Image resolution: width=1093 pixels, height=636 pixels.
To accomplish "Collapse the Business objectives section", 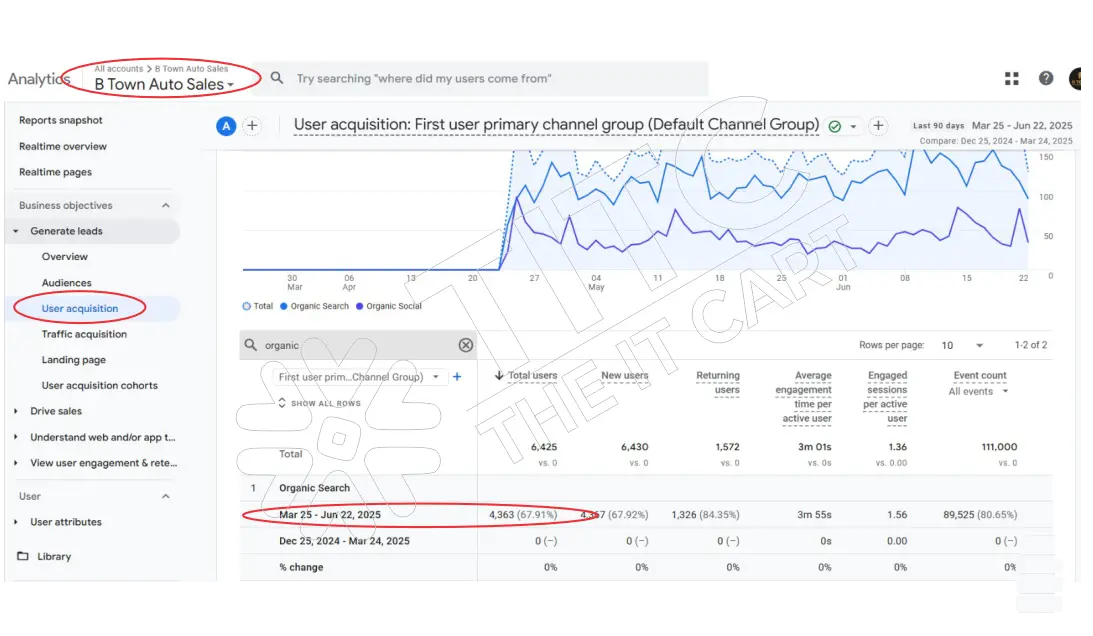I will point(166,206).
